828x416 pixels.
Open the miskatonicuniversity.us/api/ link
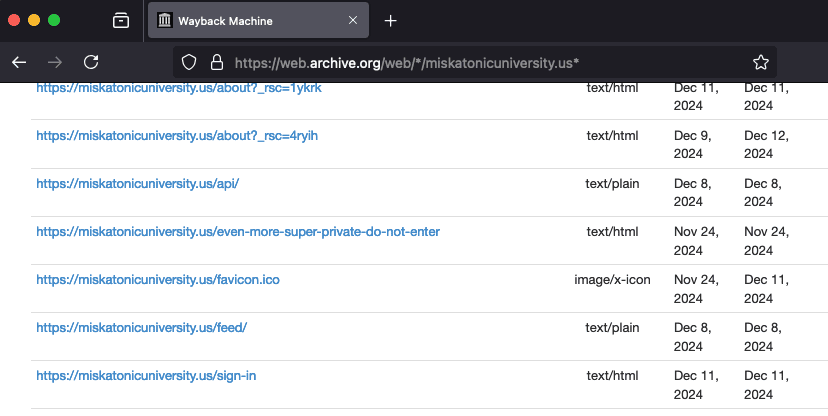pos(137,184)
